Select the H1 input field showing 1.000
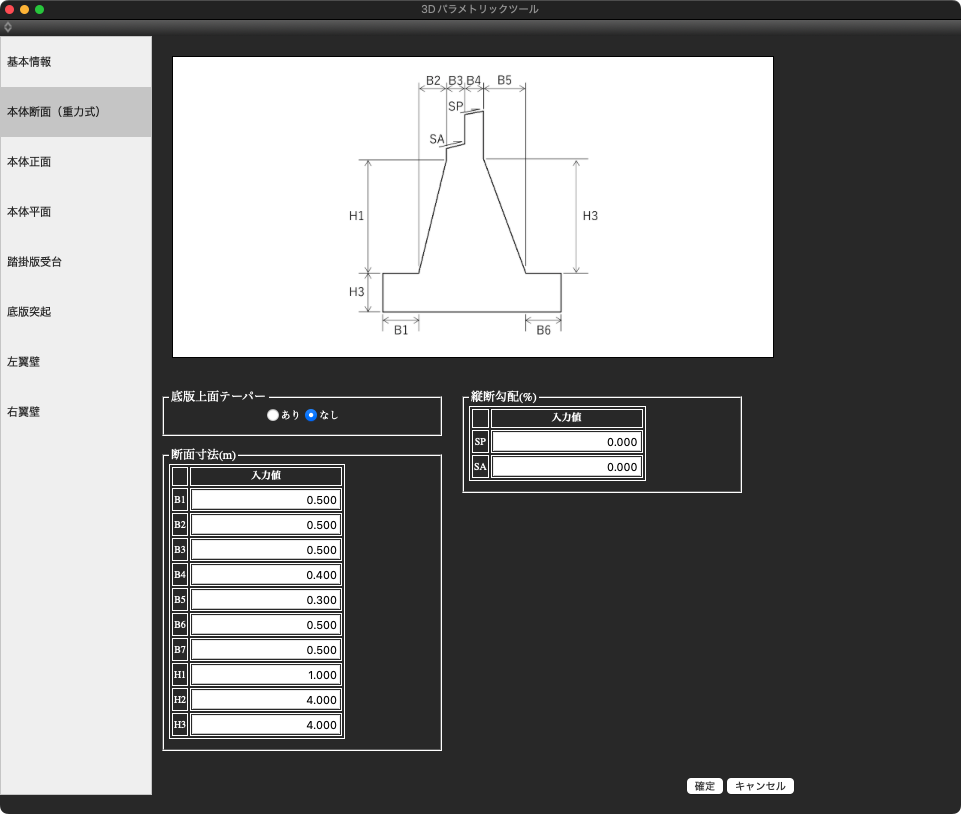961x814 pixels. tap(266, 675)
